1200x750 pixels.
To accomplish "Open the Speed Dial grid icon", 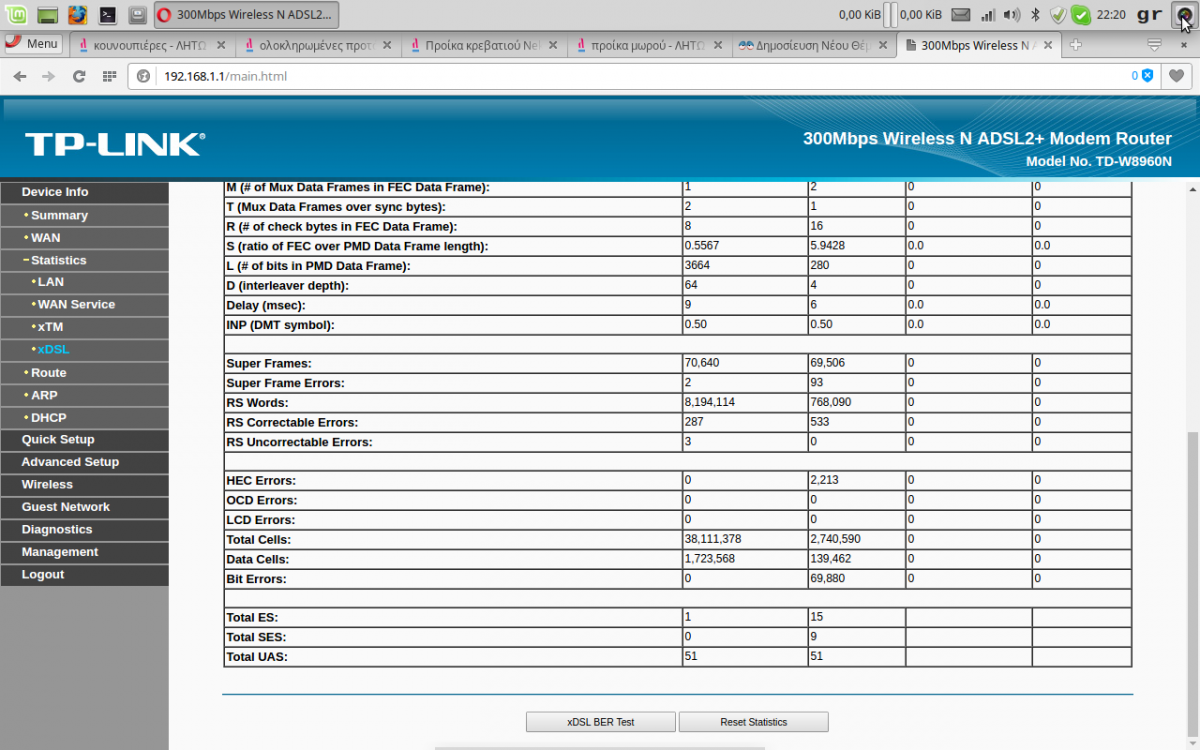I will (x=109, y=76).
